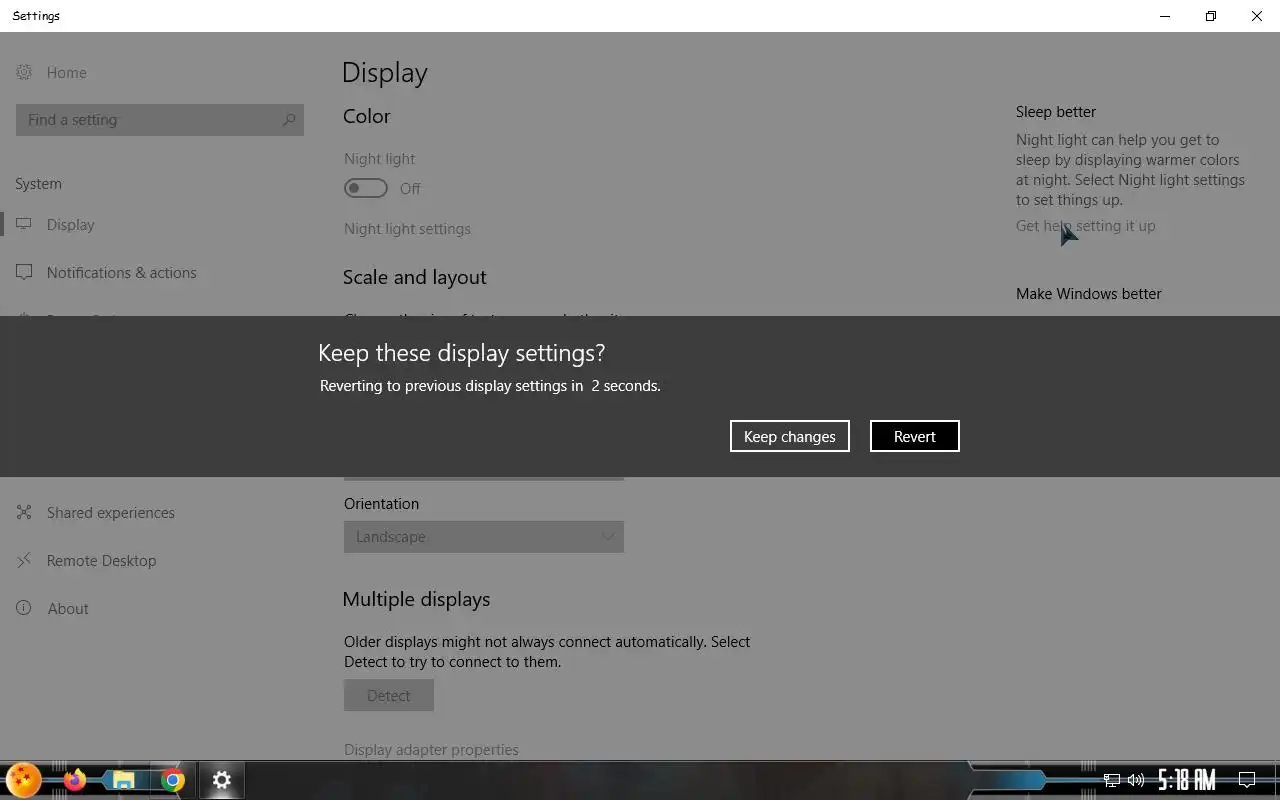The height and width of the screenshot is (800, 1280).
Task: Click the Sleep better heading
Action: 1056,112
